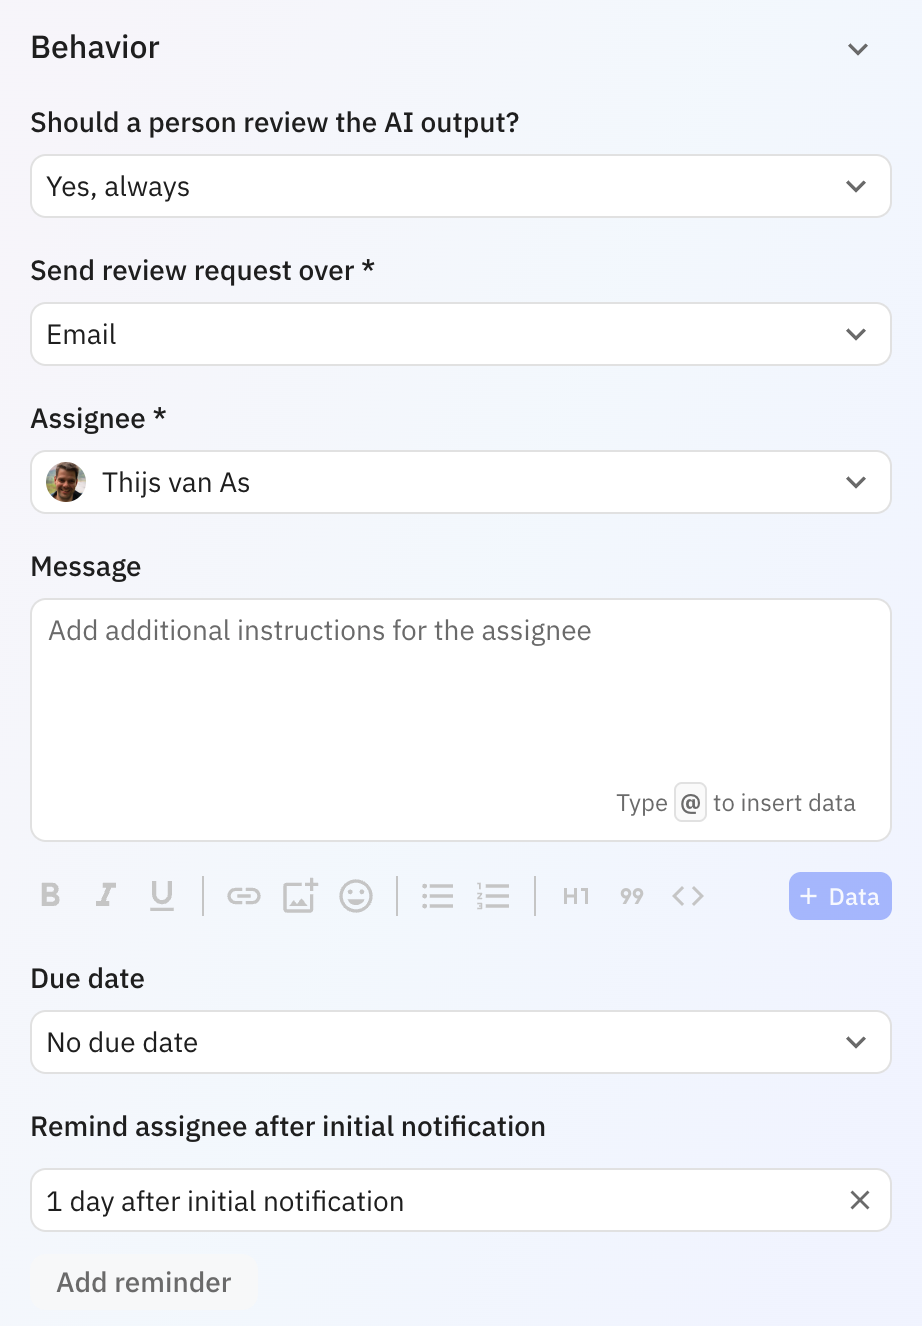Image resolution: width=922 pixels, height=1326 pixels.
Task: Open the emoji picker
Action: [x=356, y=896]
